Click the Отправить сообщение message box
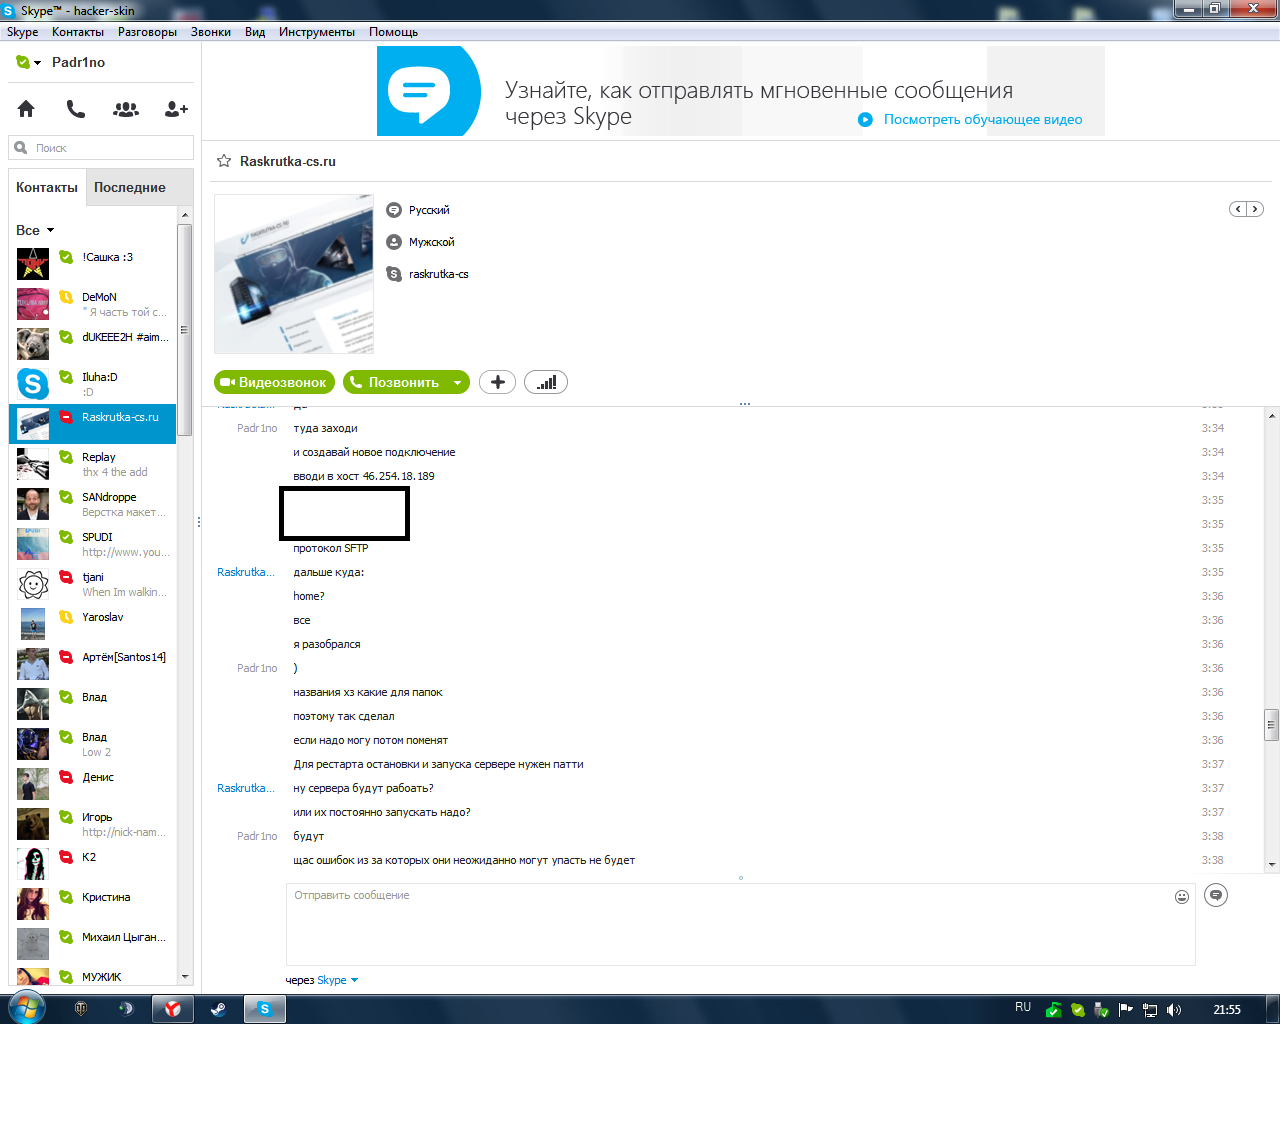The image size is (1280, 1147). coord(741,924)
